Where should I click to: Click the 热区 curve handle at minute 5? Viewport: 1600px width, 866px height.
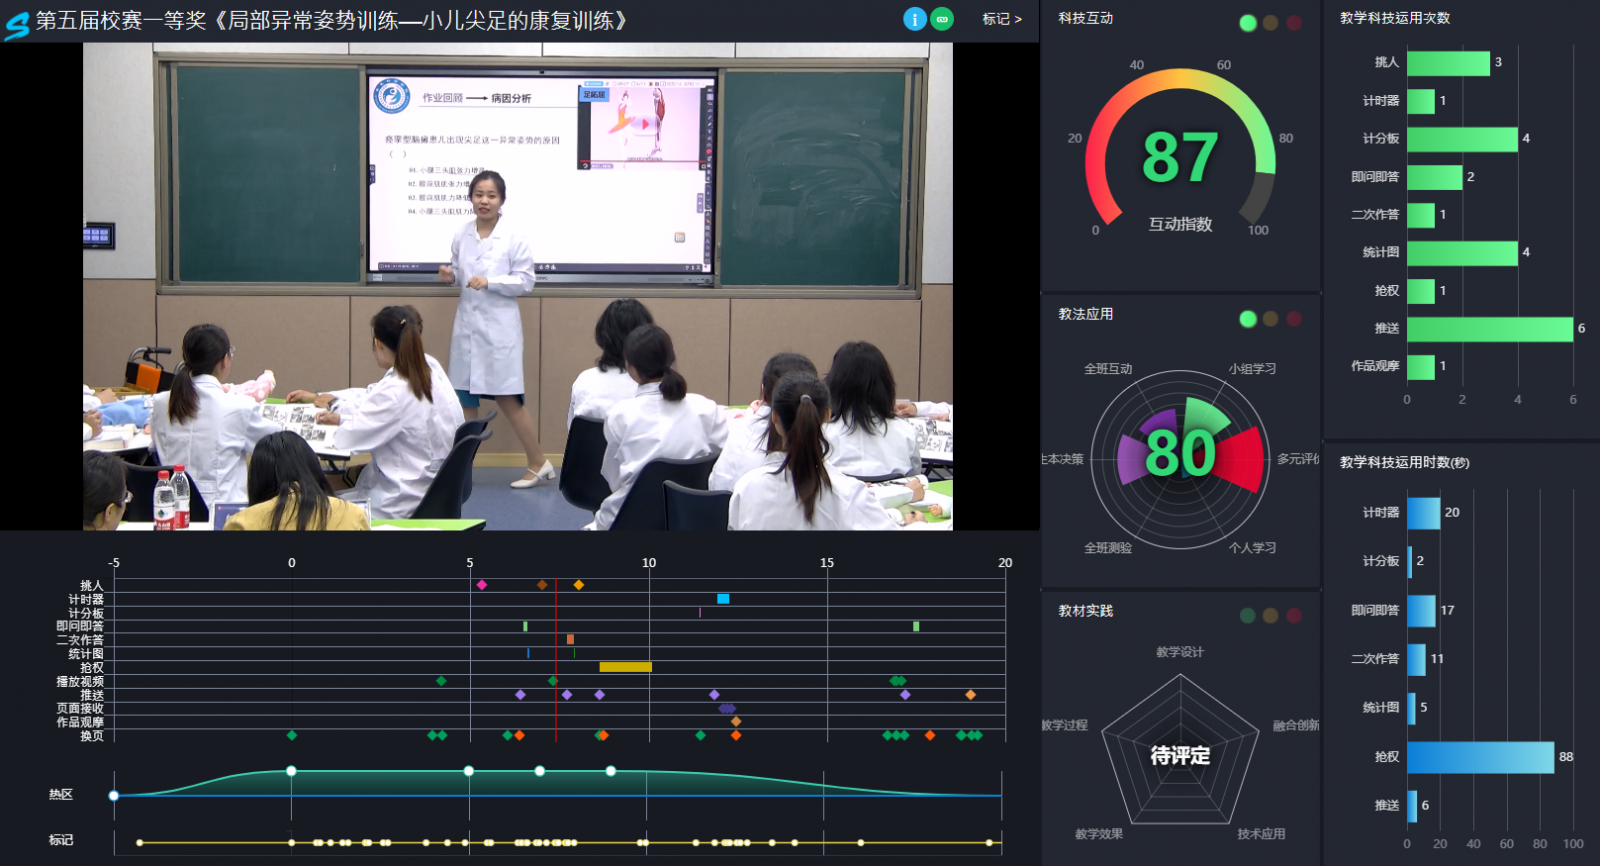[469, 771]
